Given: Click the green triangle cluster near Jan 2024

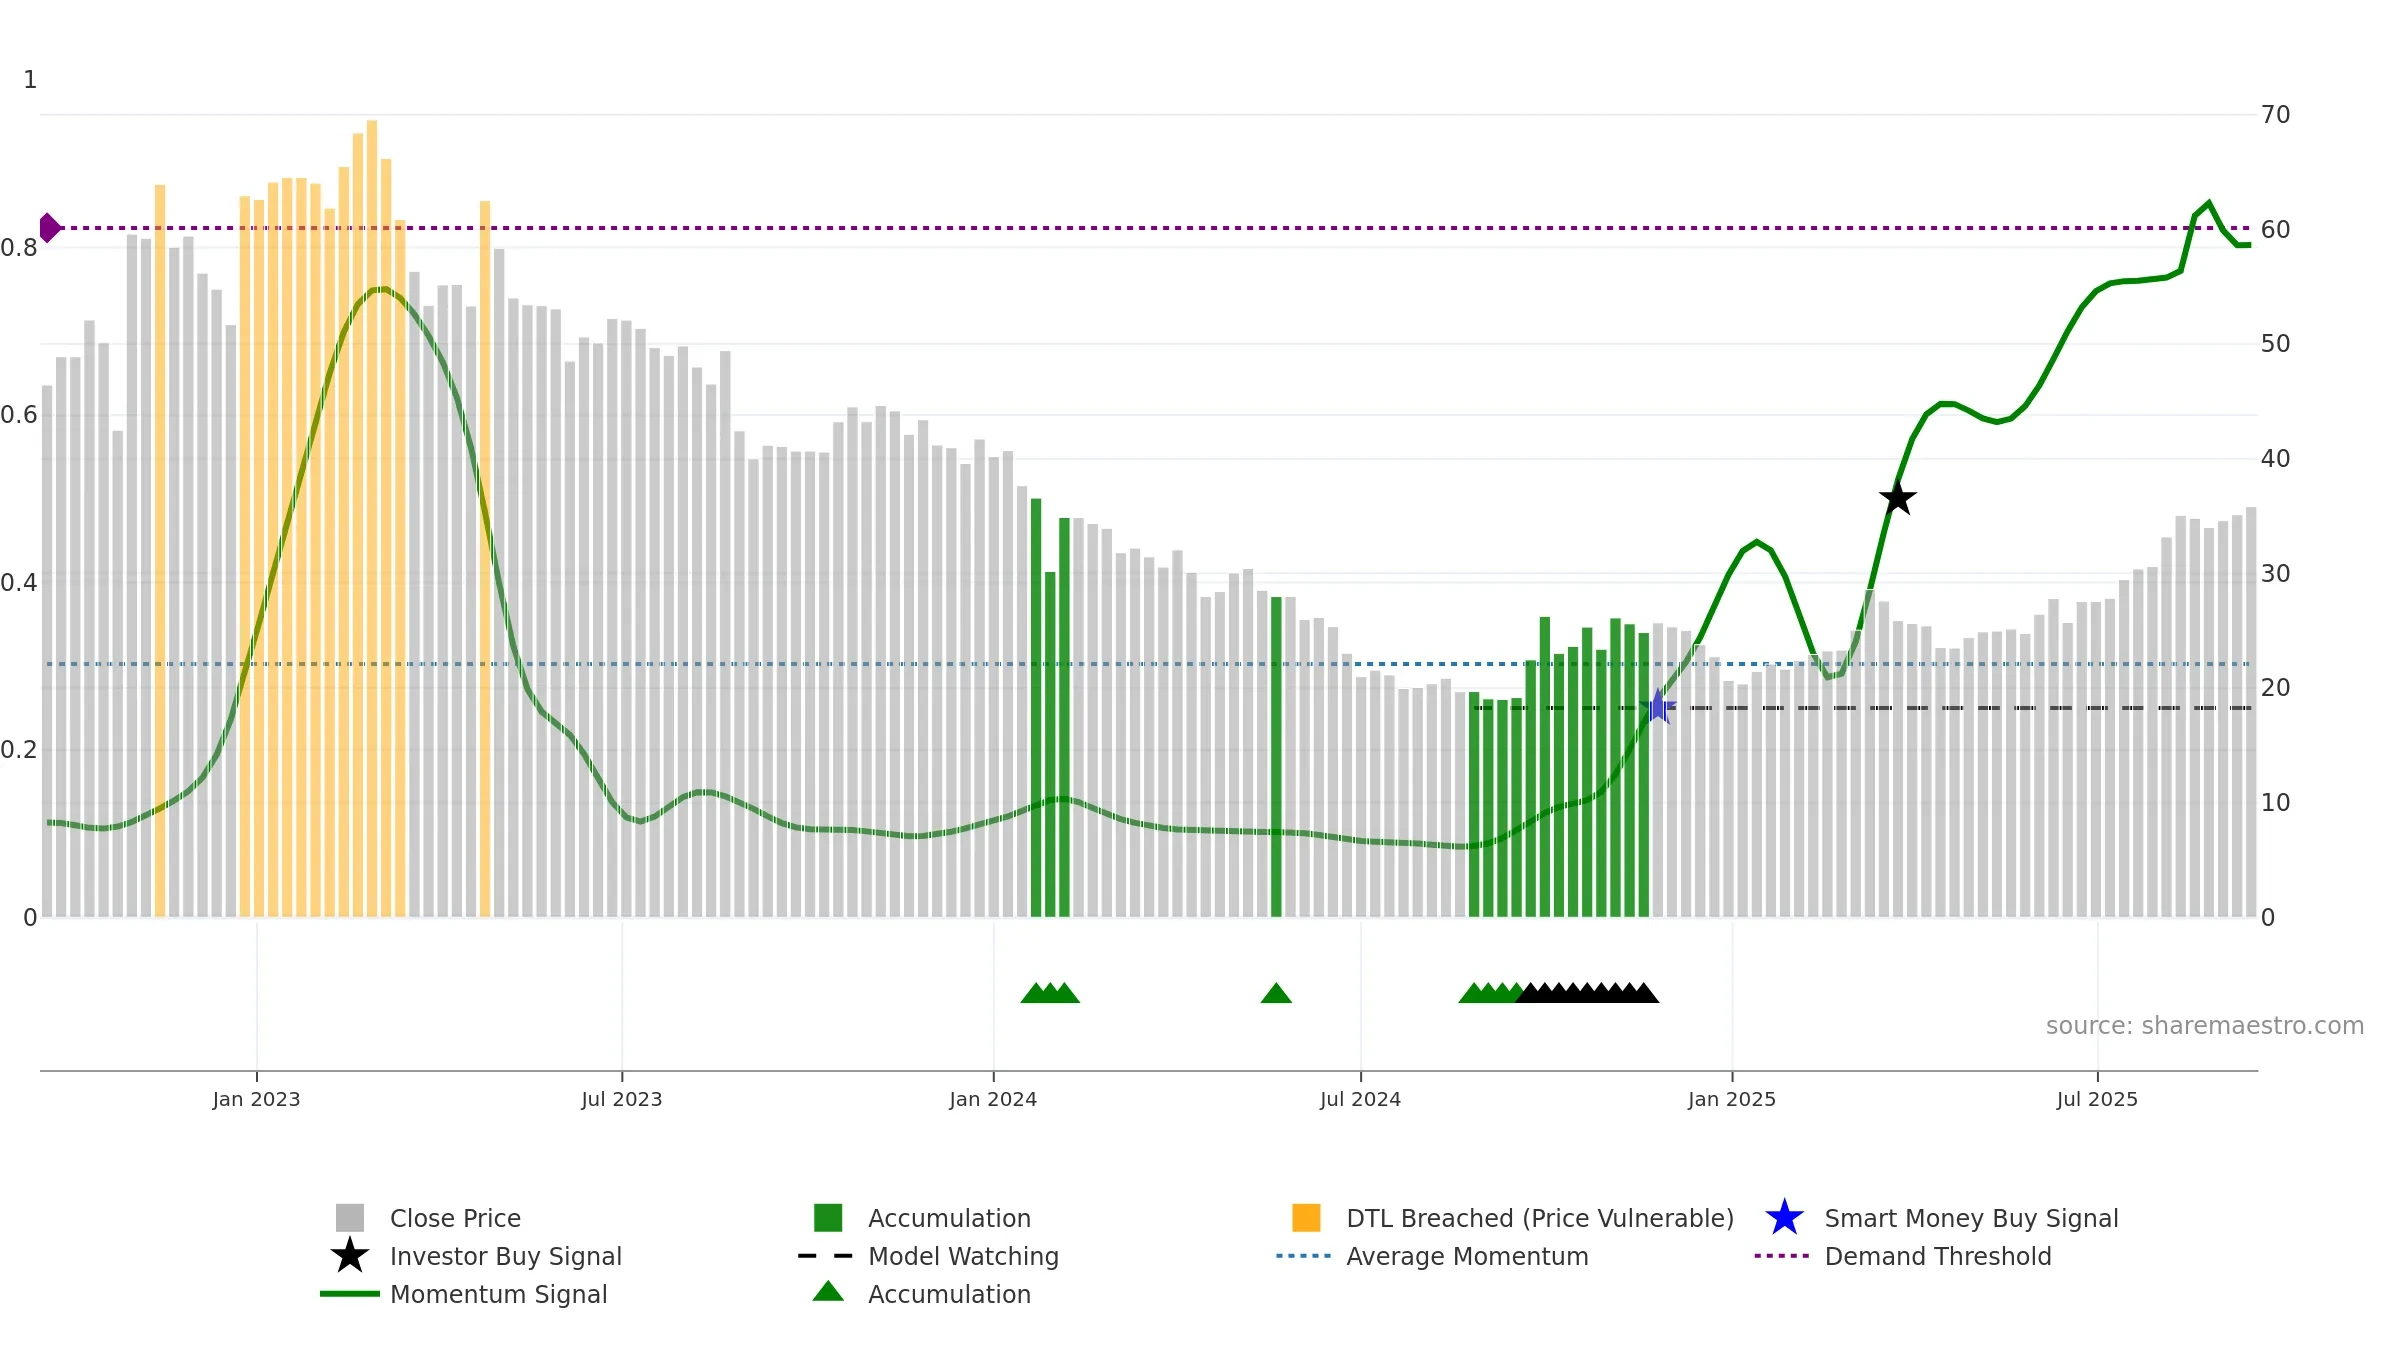Looking at the screenshot, I should click(x=1050, y=993).
